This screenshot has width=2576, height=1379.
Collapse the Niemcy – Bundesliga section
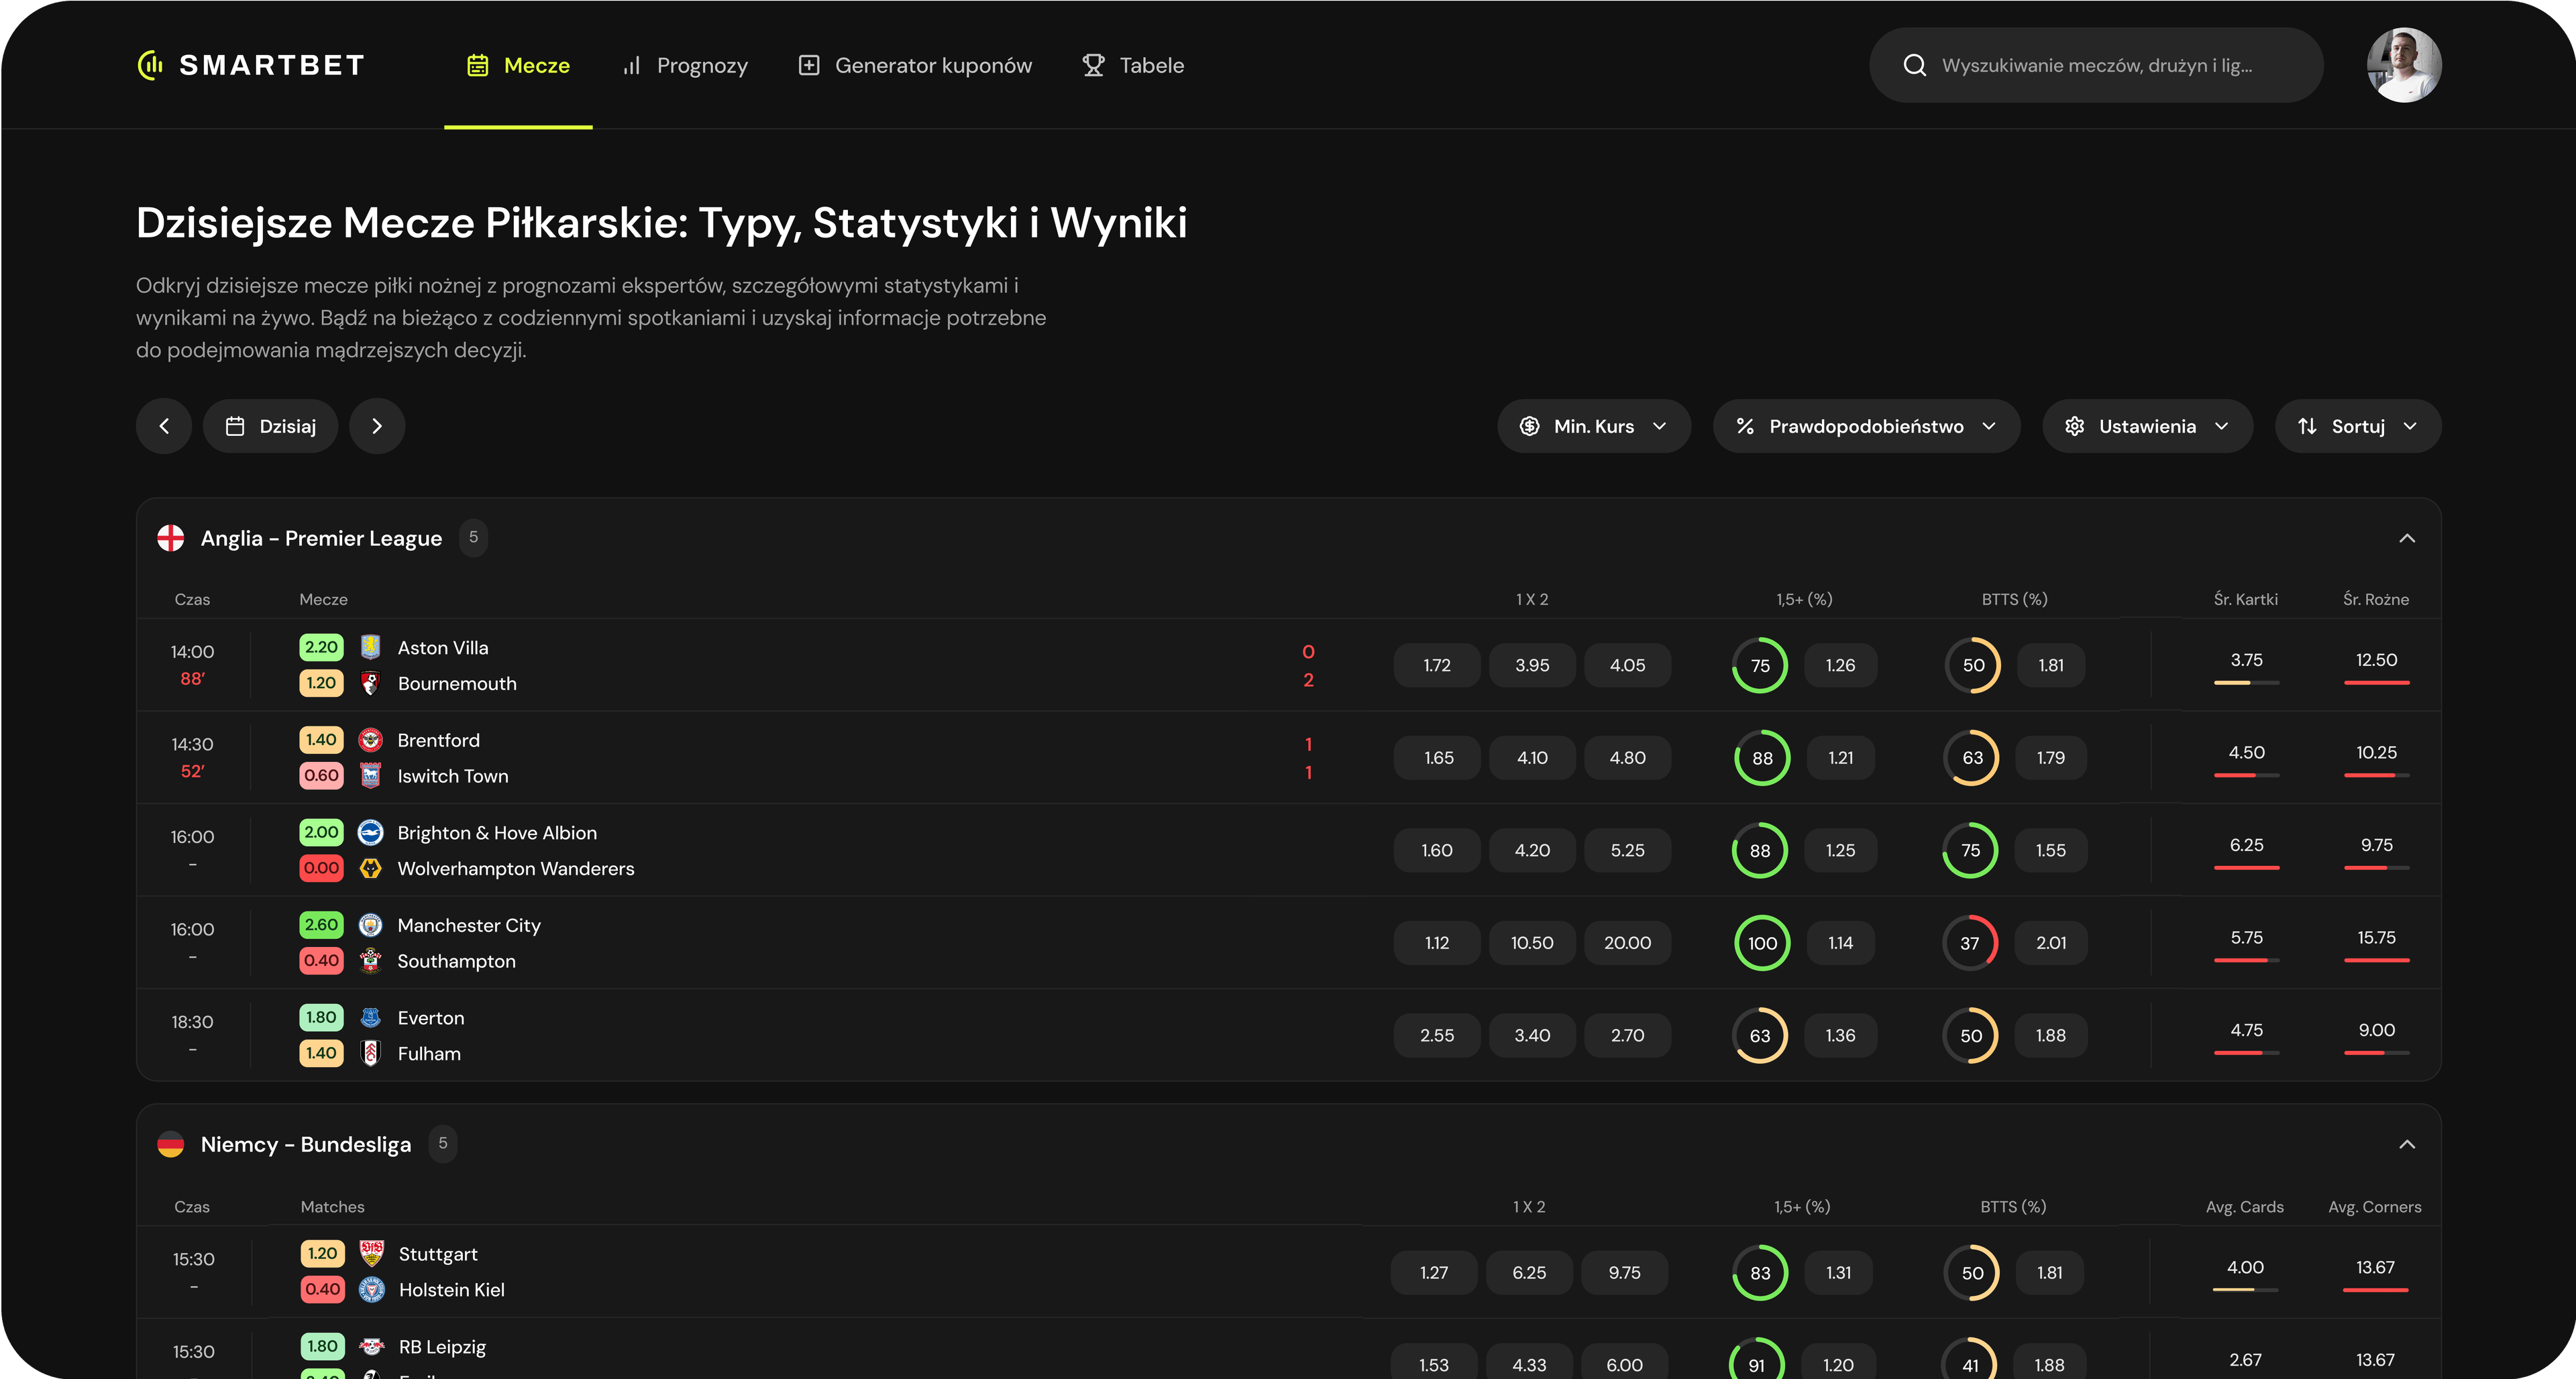2406,1144
